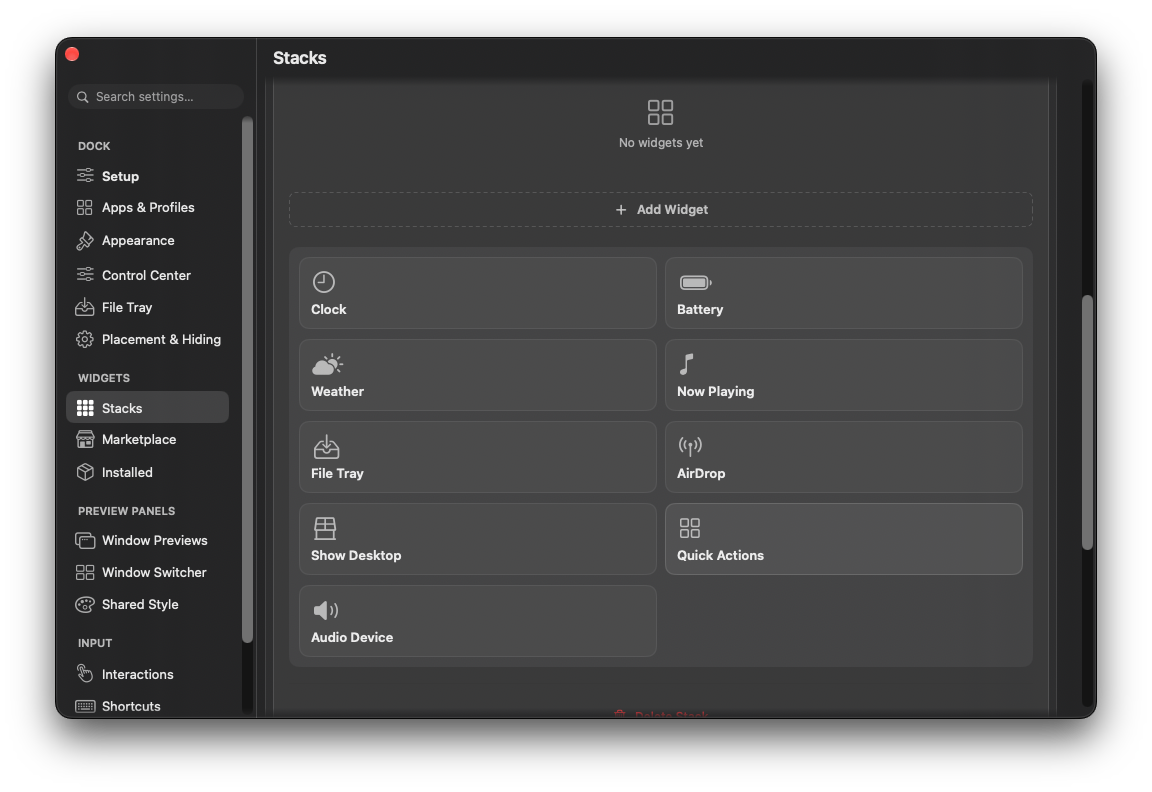Select the Quick Actions widget

click(x=843, y=539)
